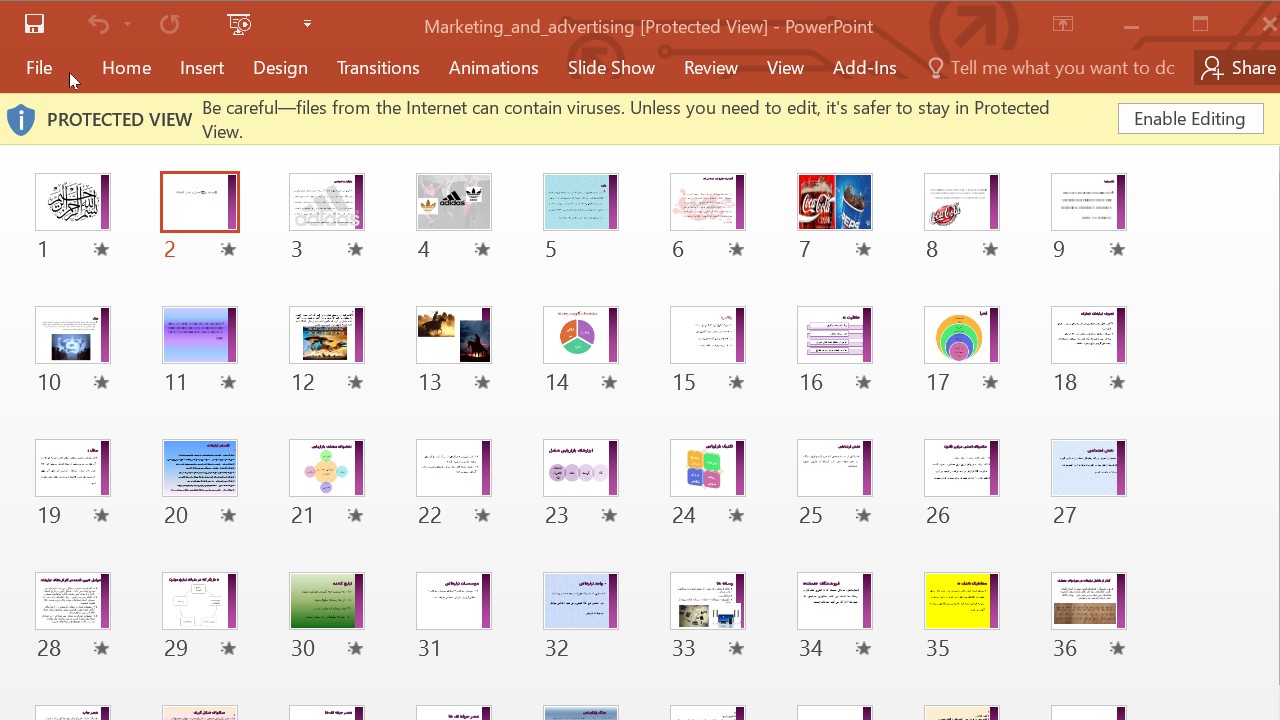Viewport: 1280px width, 720px height.
Task: Select slide 21 connected circles diagram thumbnail
Action: (327, 468)
